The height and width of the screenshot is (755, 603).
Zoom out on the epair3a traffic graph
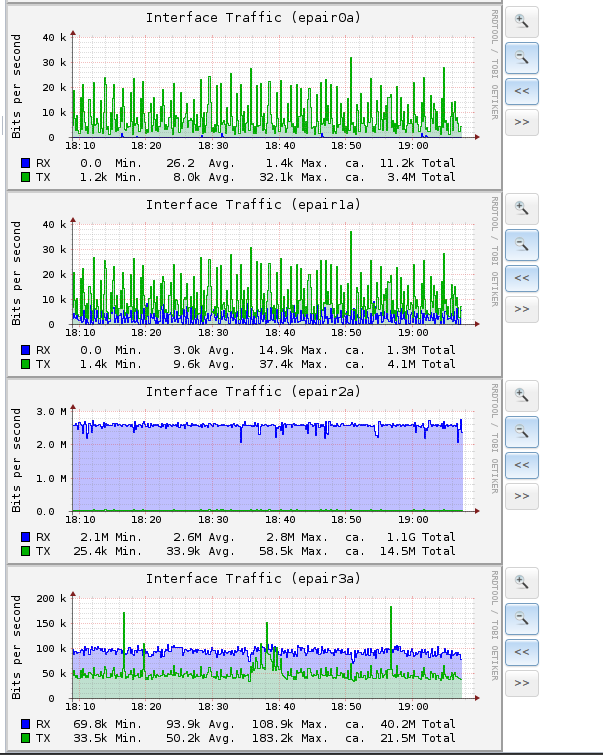(x=521, y=617)
